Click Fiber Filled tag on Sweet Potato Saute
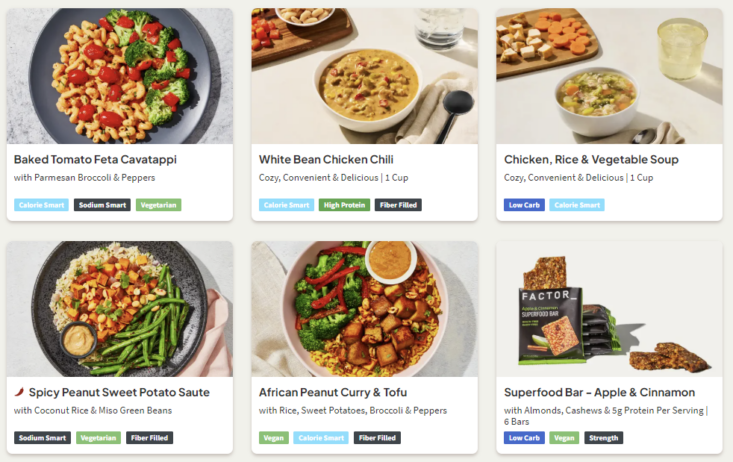The image size is (733, 462). coord(149,437)
